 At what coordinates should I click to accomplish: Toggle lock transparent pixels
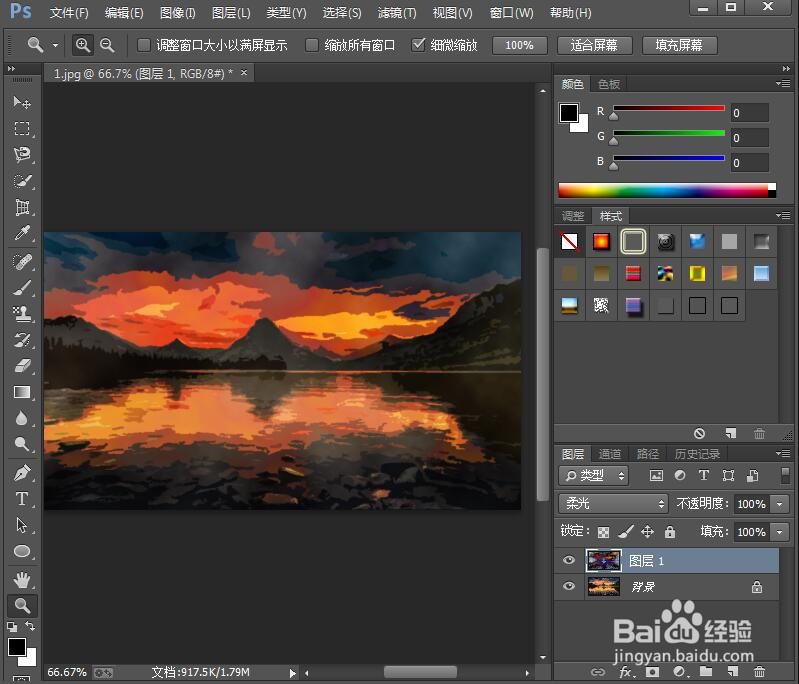click(x=603, y=533)
